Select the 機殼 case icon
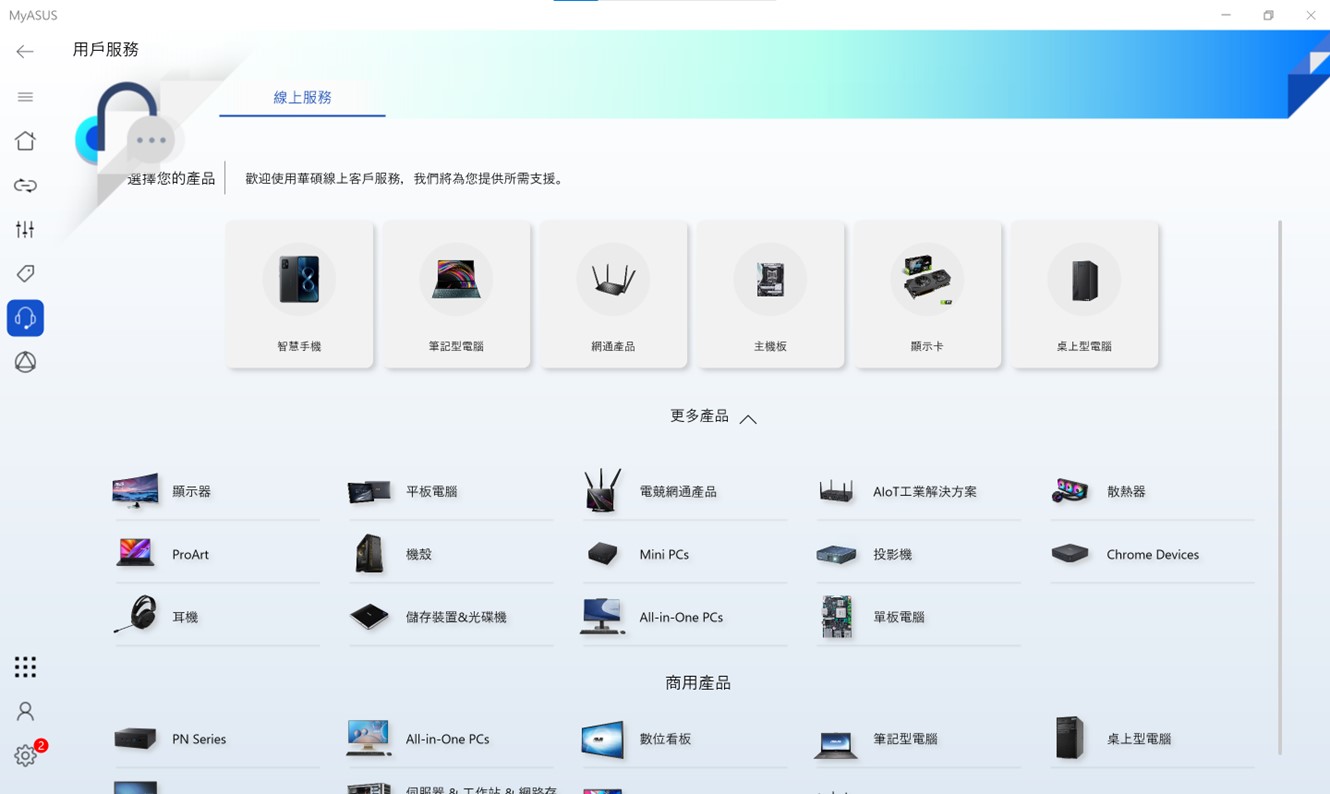The image size is (1330, 794). [x=369, y=553]
